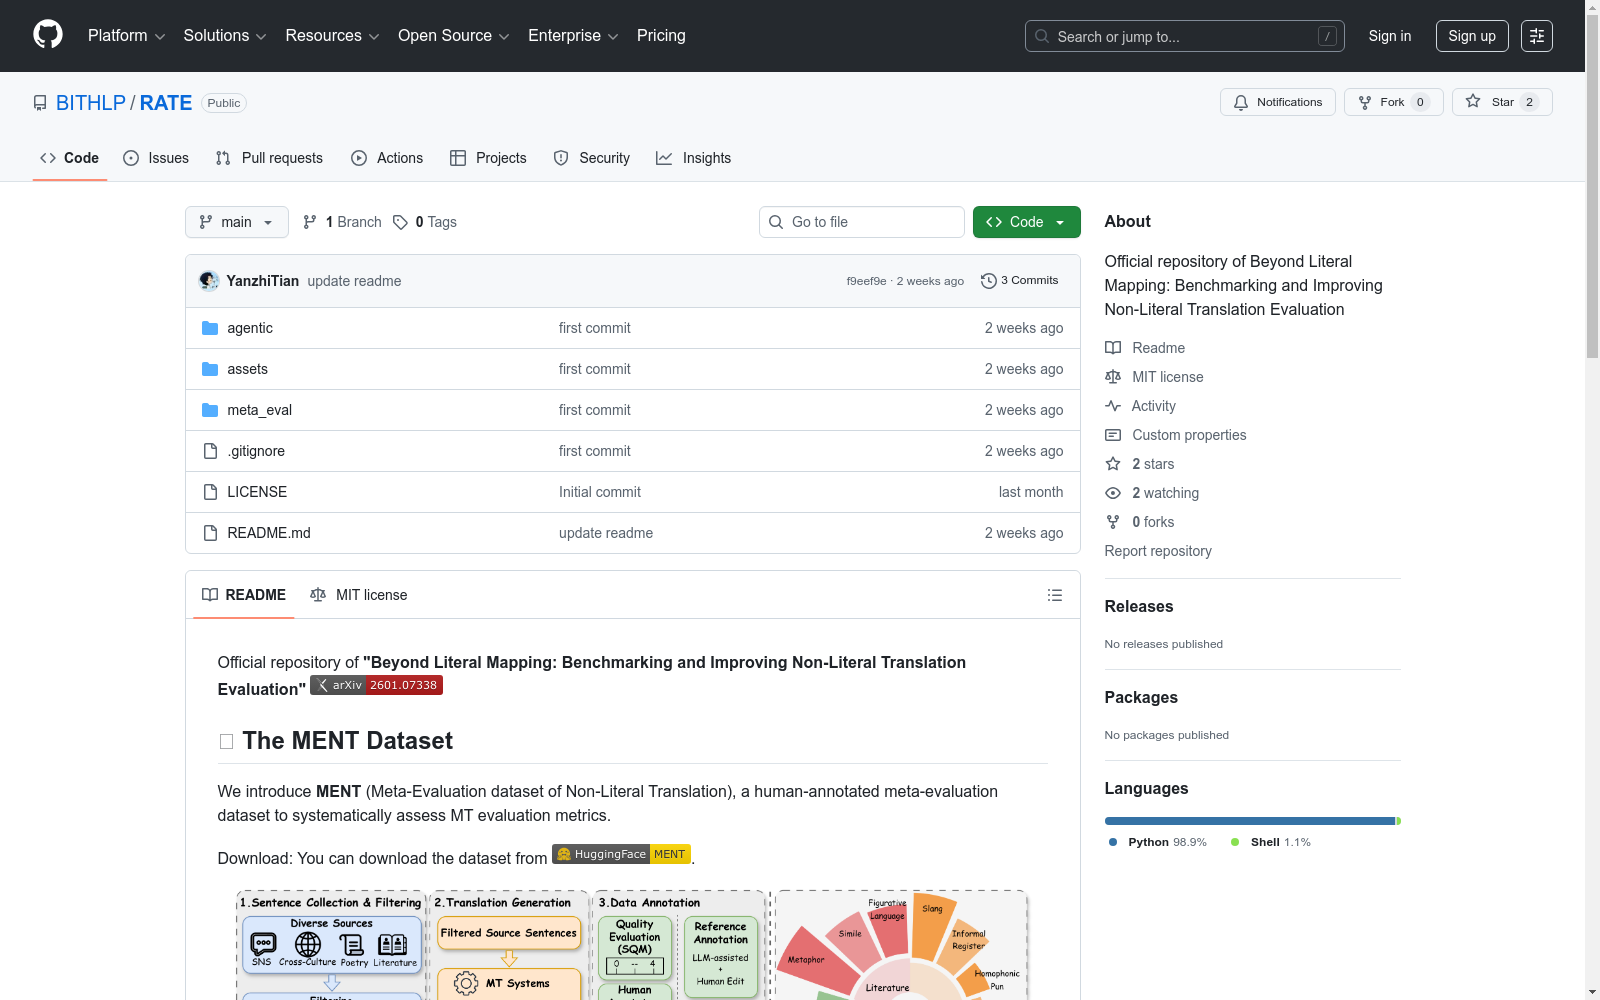1600x1000 pixels.
Task: Open the command palette icon button
Action: (x=1537, y=36)
